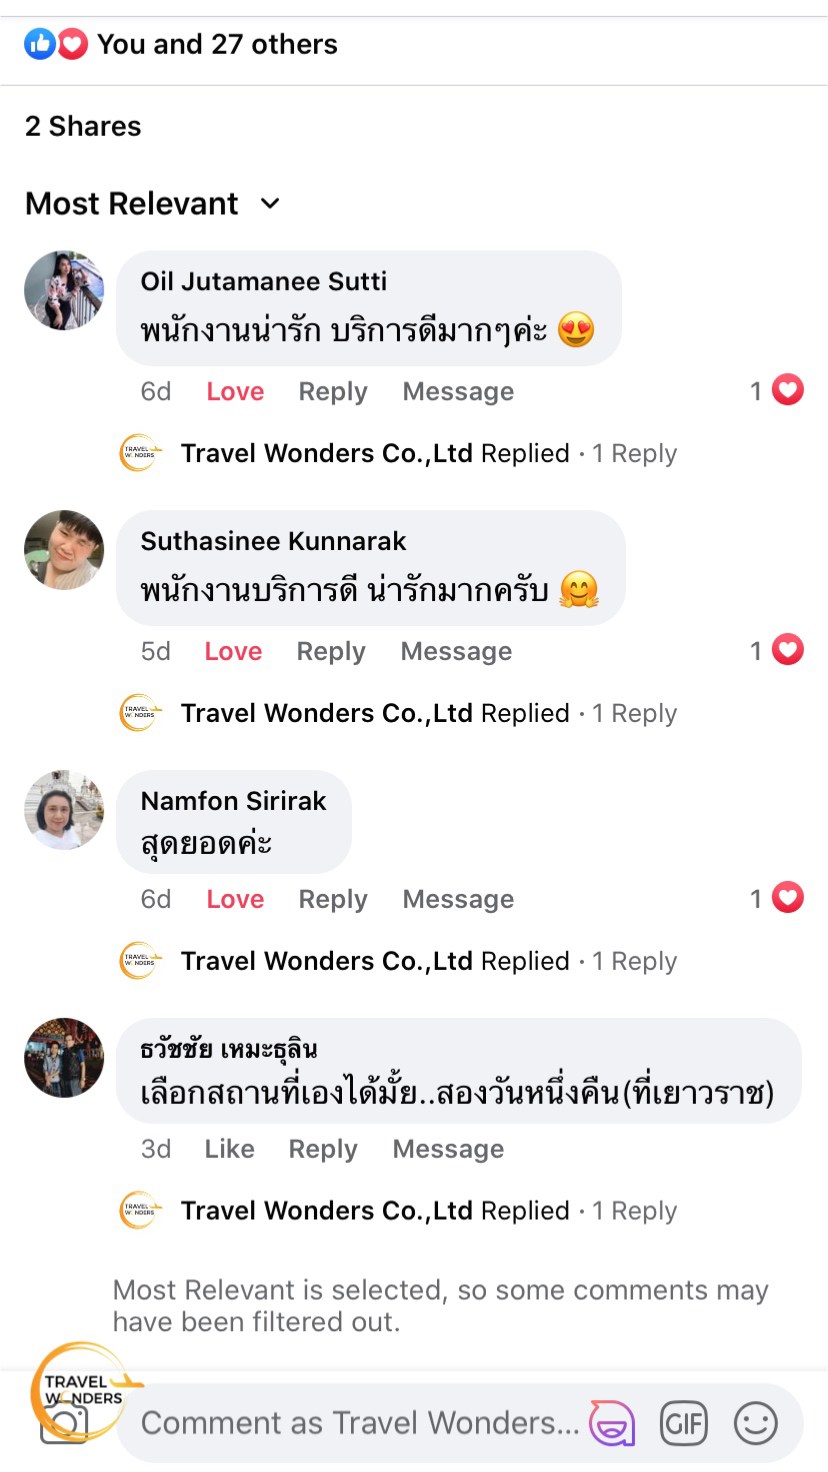The image size is (828, 1472).
Task: Open the 2 Shares list
Action: click(83, 126)
